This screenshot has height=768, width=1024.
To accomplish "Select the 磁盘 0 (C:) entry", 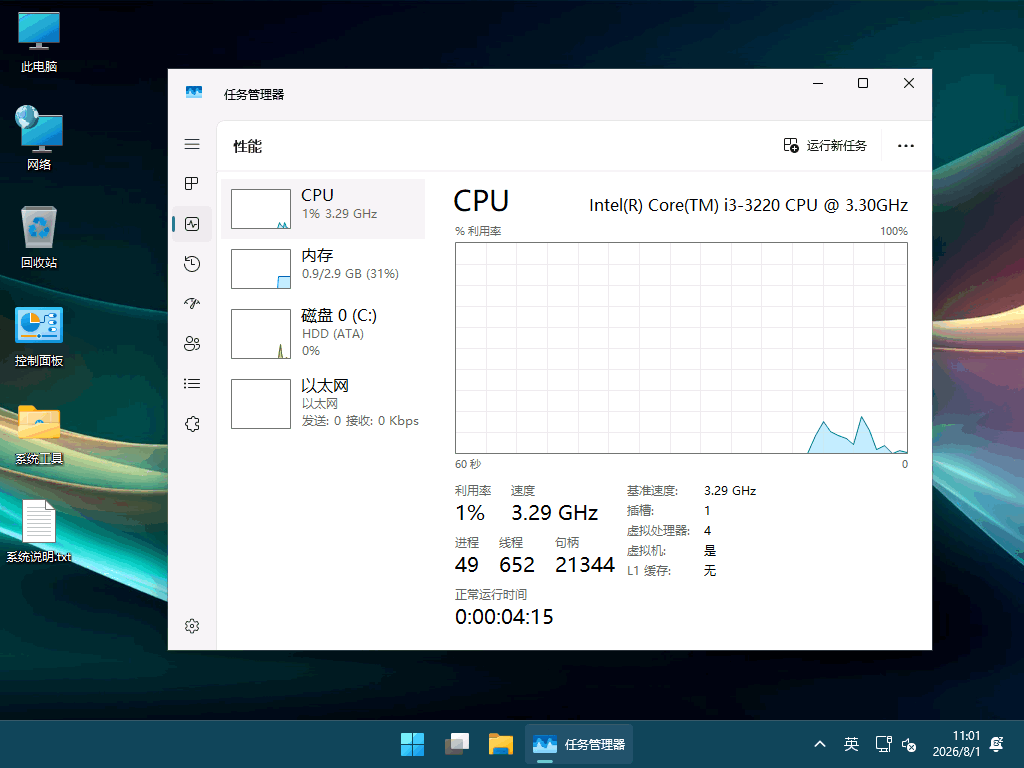I will click(x=323, y=333).
